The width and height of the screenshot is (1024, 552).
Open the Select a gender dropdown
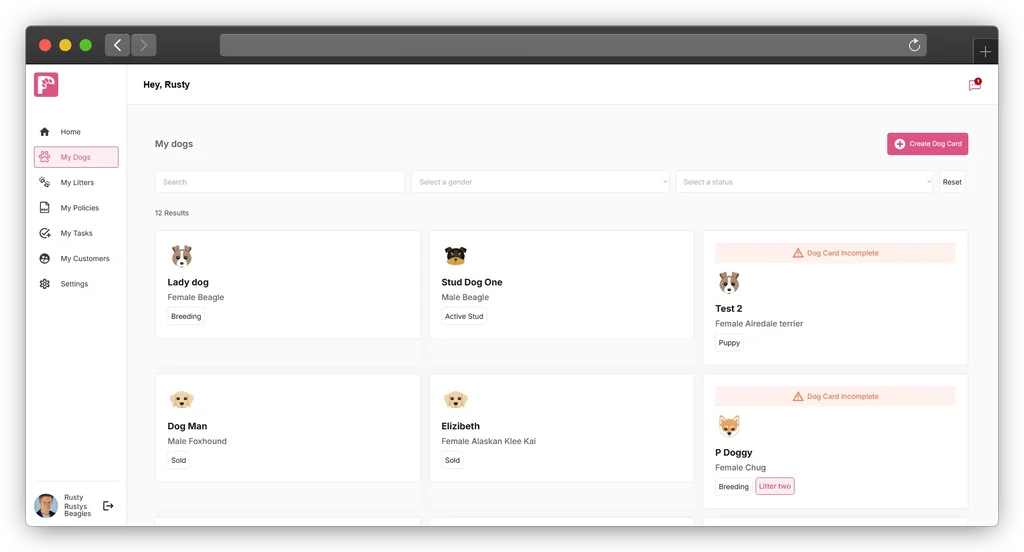tap(540, 182)
